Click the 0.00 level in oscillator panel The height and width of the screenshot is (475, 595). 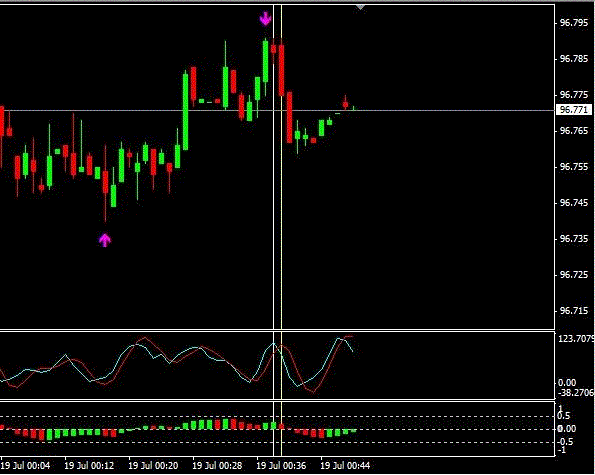point(567,383)
